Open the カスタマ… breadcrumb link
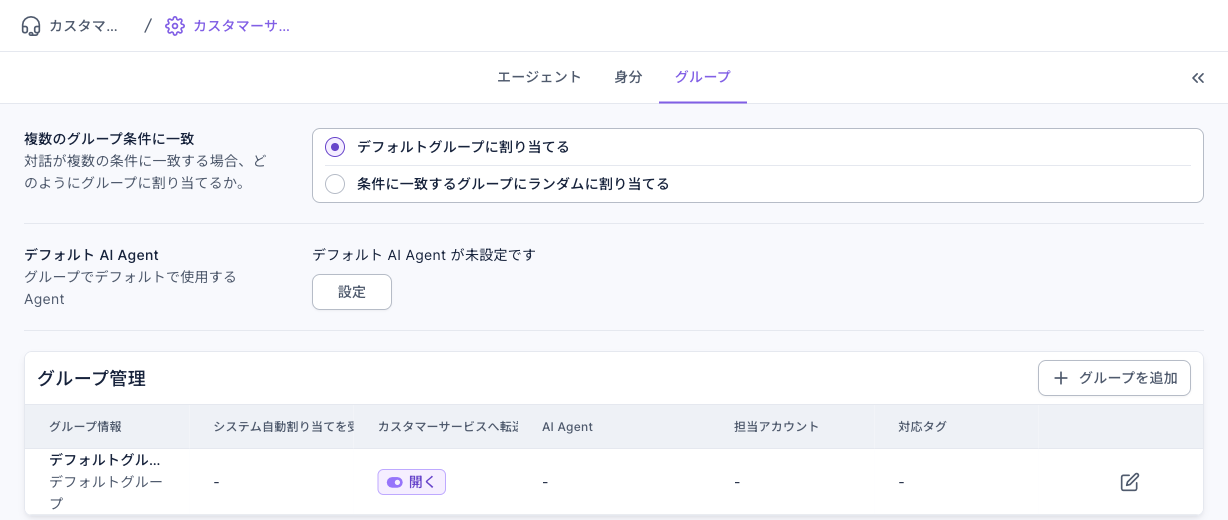This screenshot has height=520, width=1228. 84,26
